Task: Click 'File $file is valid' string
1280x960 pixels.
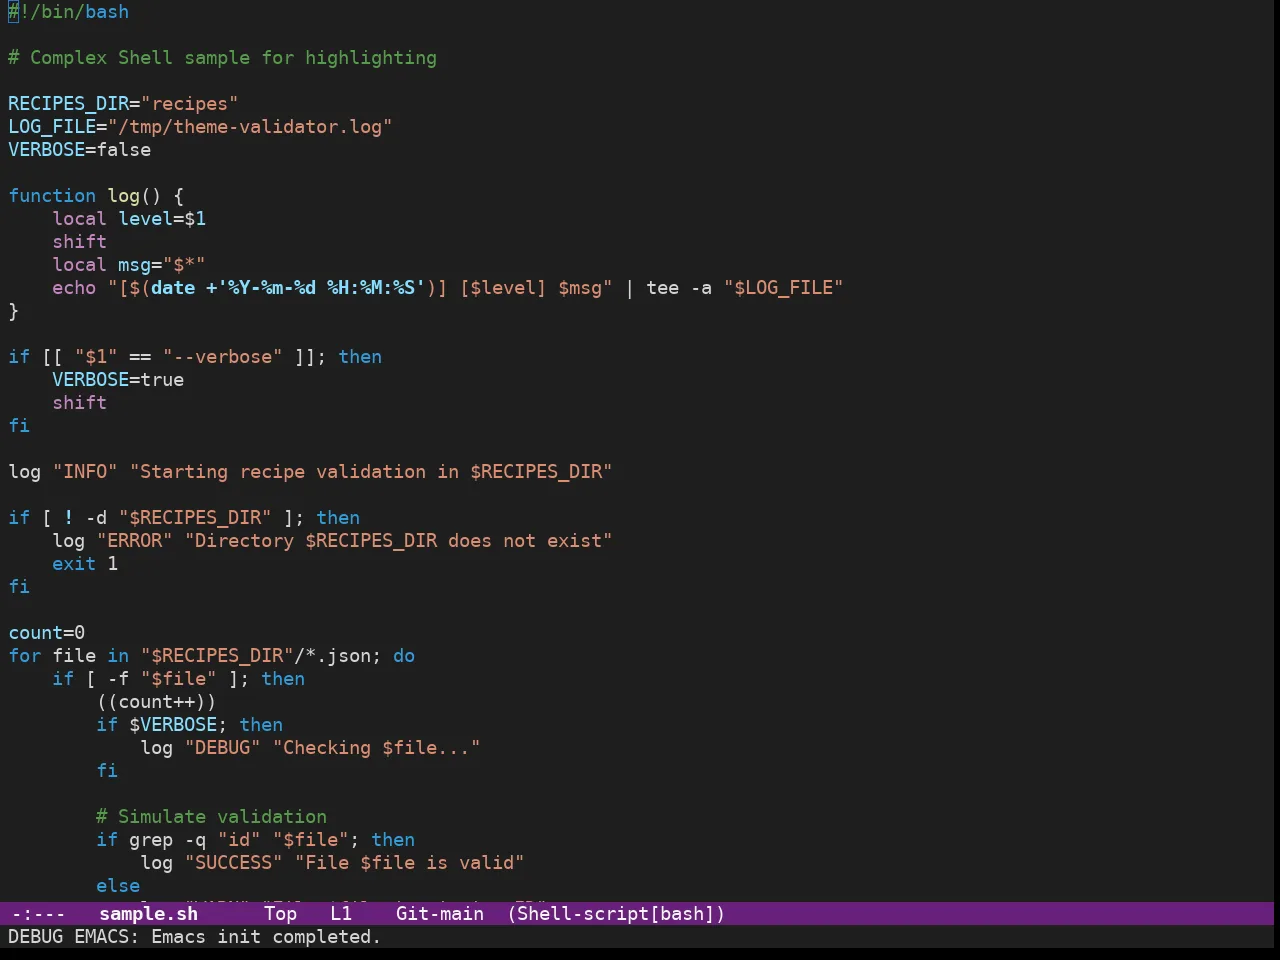Action: pyautogui.click(x=409, y=863)
